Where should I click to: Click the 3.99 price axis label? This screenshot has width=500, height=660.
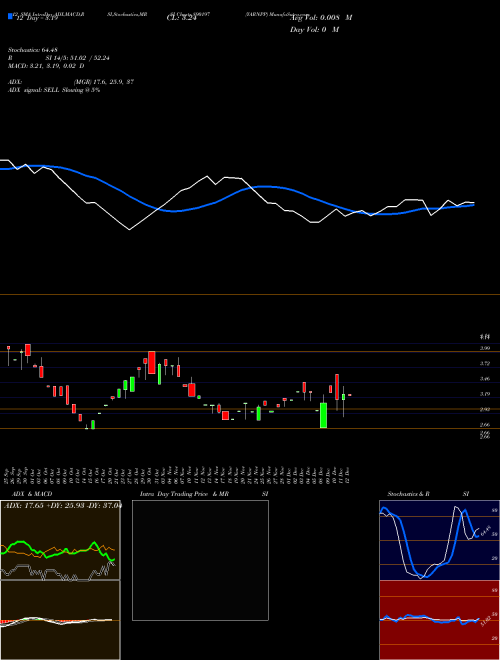tap(485, 348)
